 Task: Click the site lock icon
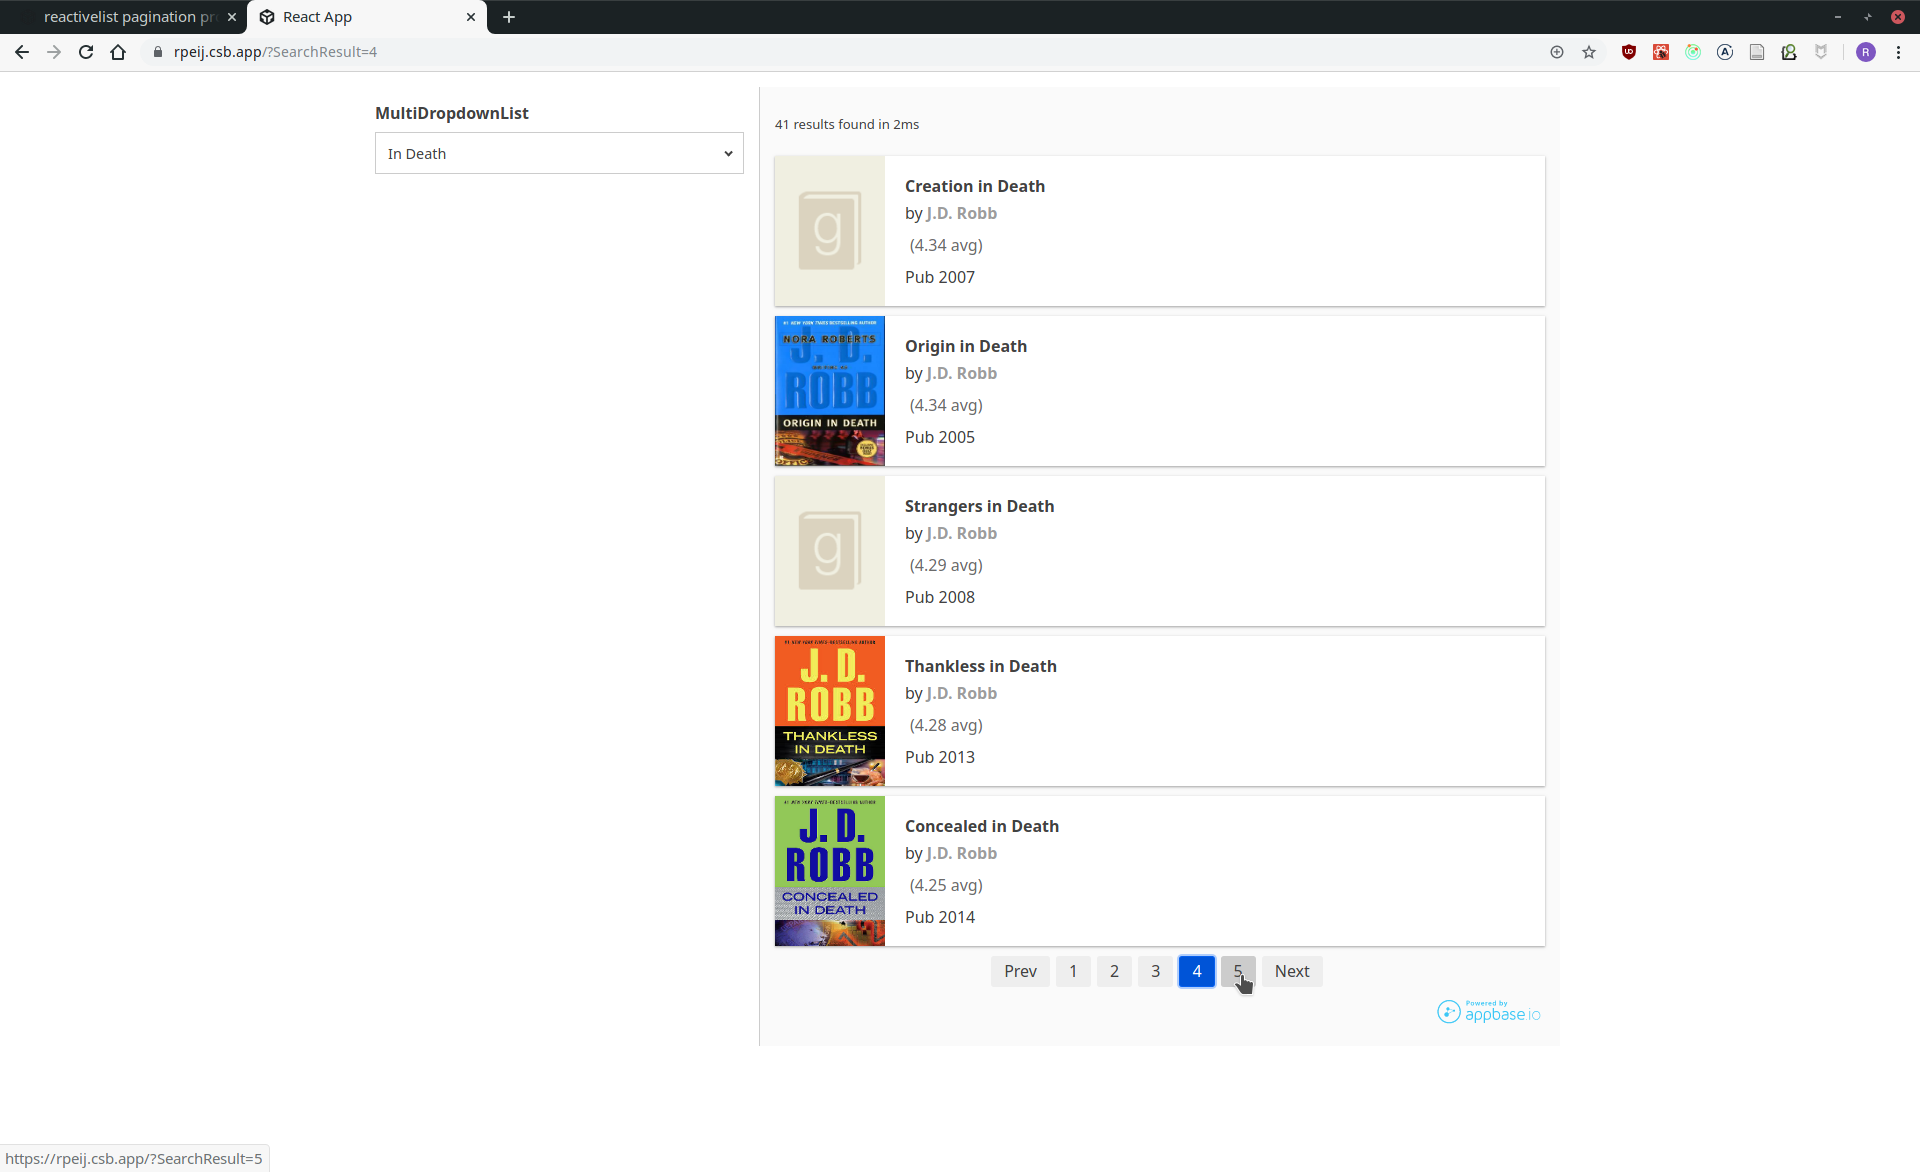pos(158,52)
